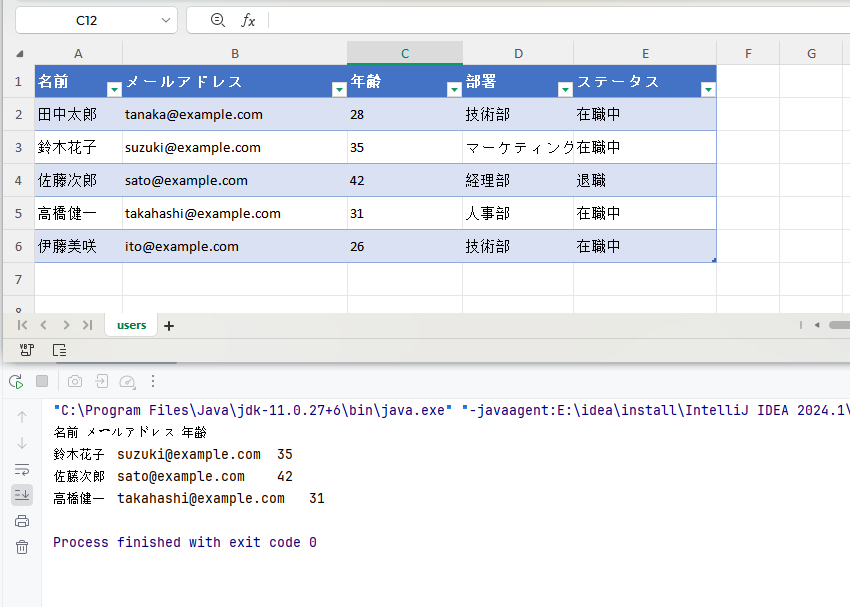Click the cell 退職
The width and height of the screenshot is (850, 607).
[645, 180]
